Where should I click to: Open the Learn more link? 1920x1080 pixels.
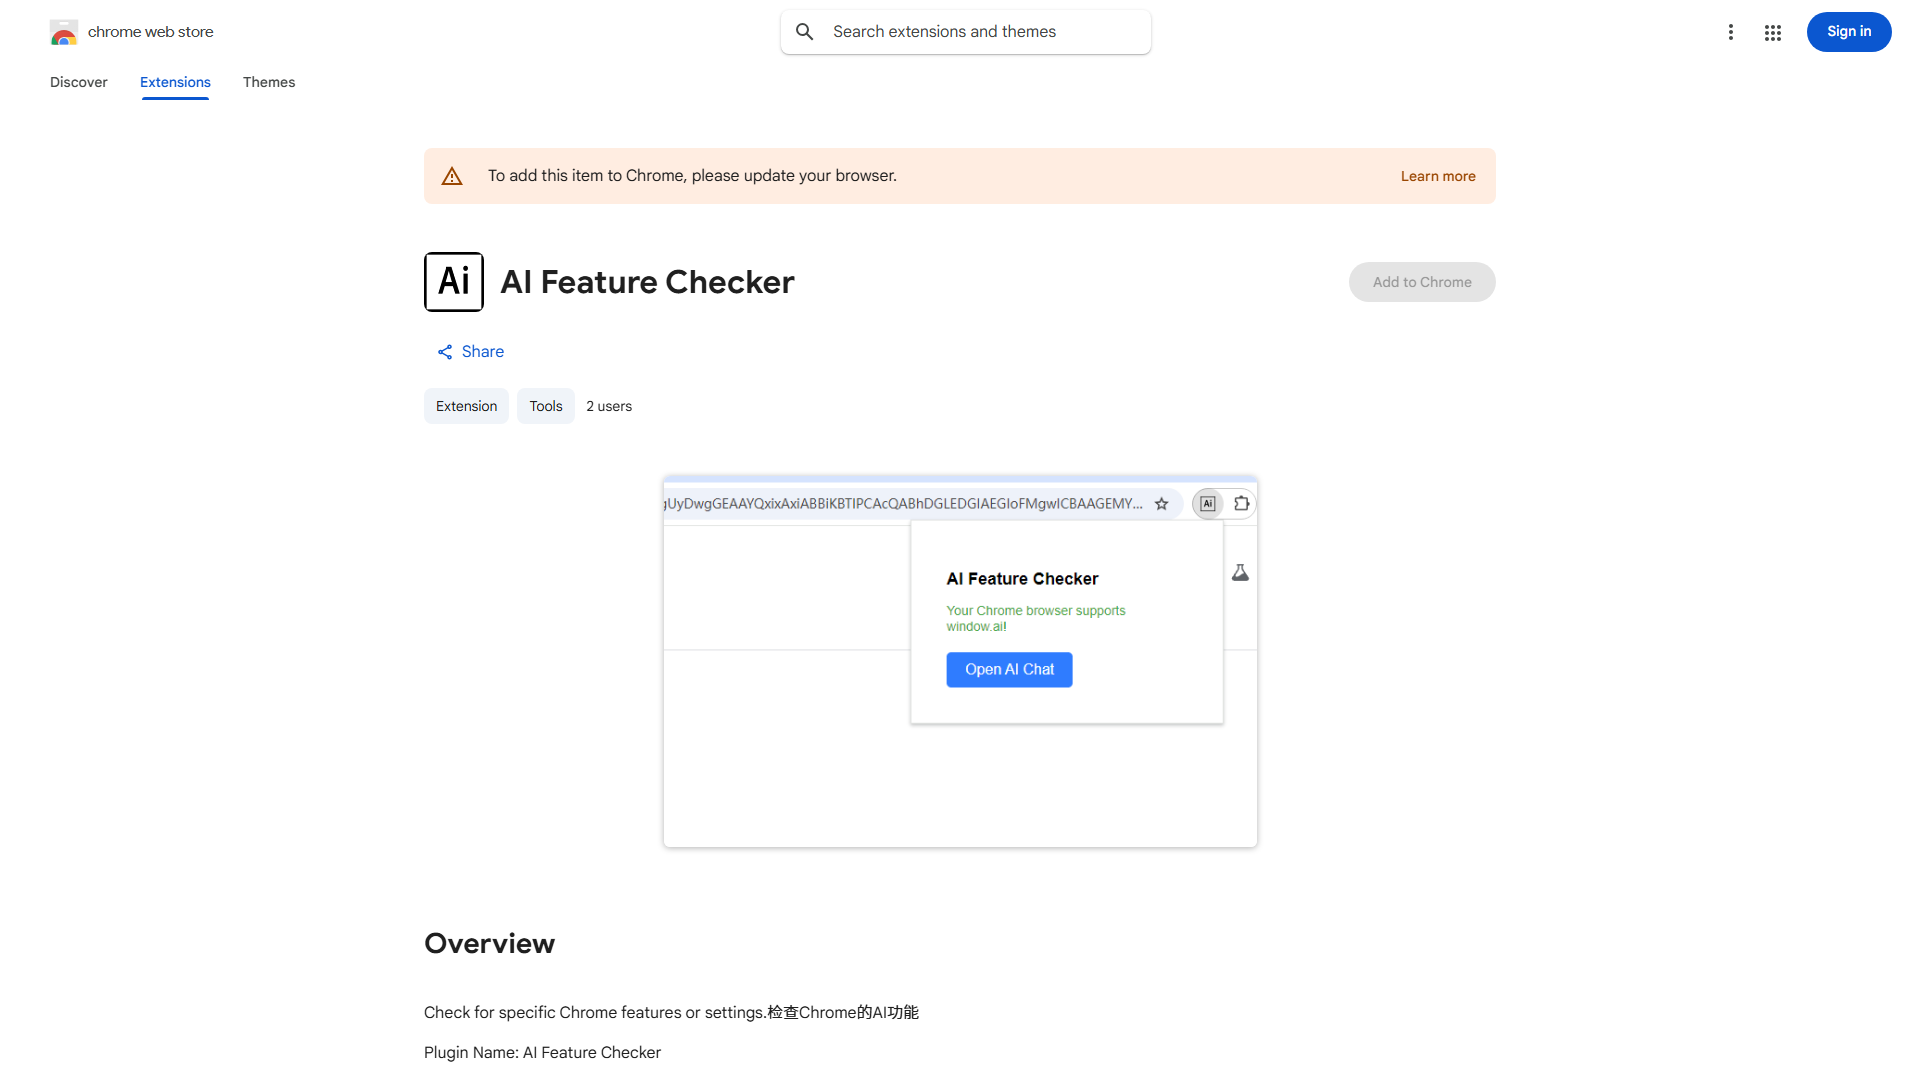tap(1438, 175)
